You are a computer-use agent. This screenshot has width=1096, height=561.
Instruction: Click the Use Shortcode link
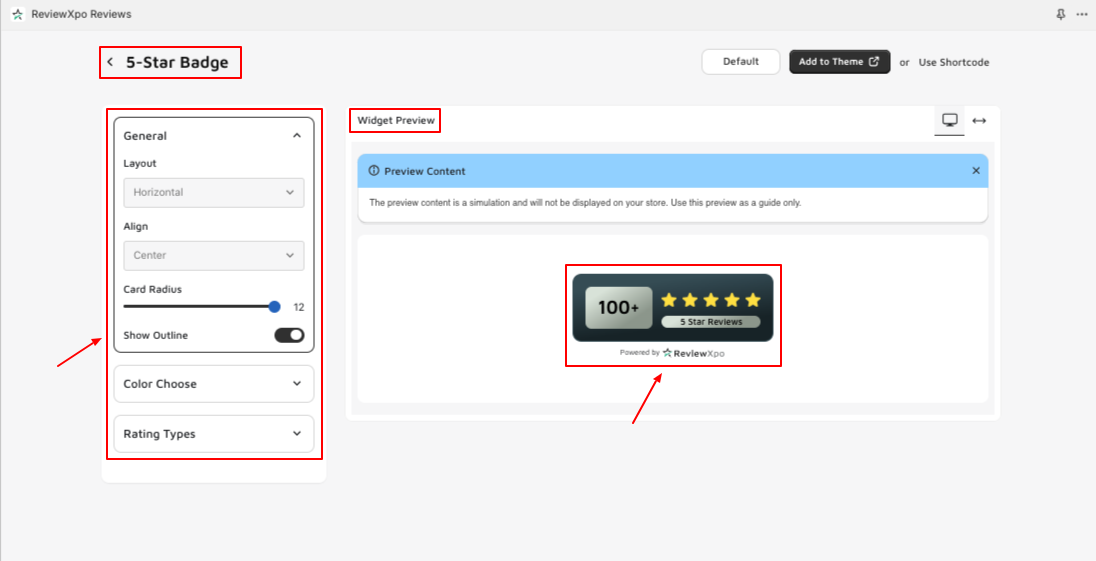click(x=953, y=62)
